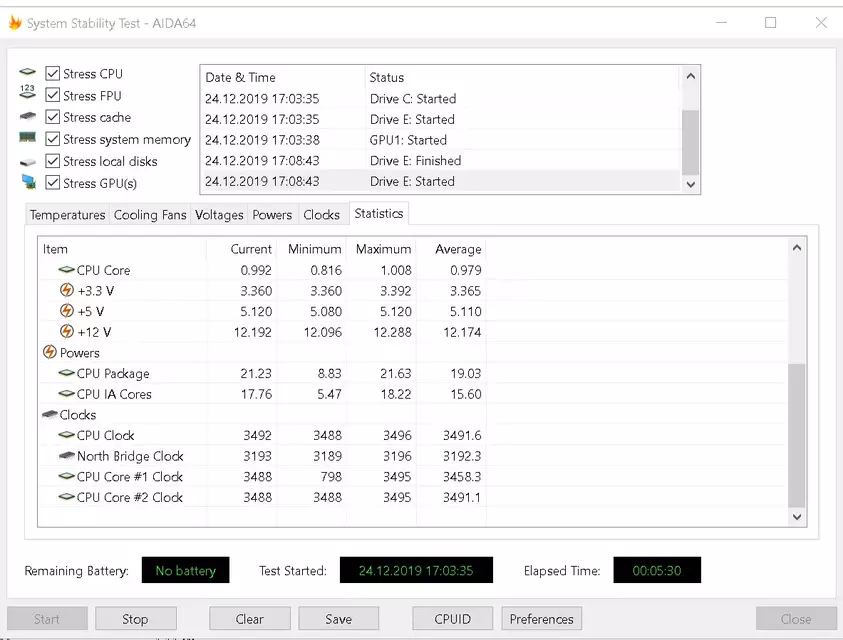Select the log entry at 24.12.2019 17:08:43 'Drive E: Started'
Image resolution: width=843 pixels, height=640 pixels.
[441, 181]
